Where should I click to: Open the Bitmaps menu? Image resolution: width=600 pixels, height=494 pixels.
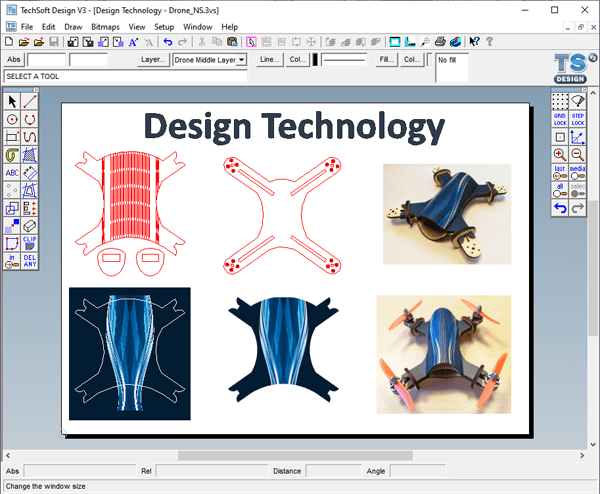105,27
